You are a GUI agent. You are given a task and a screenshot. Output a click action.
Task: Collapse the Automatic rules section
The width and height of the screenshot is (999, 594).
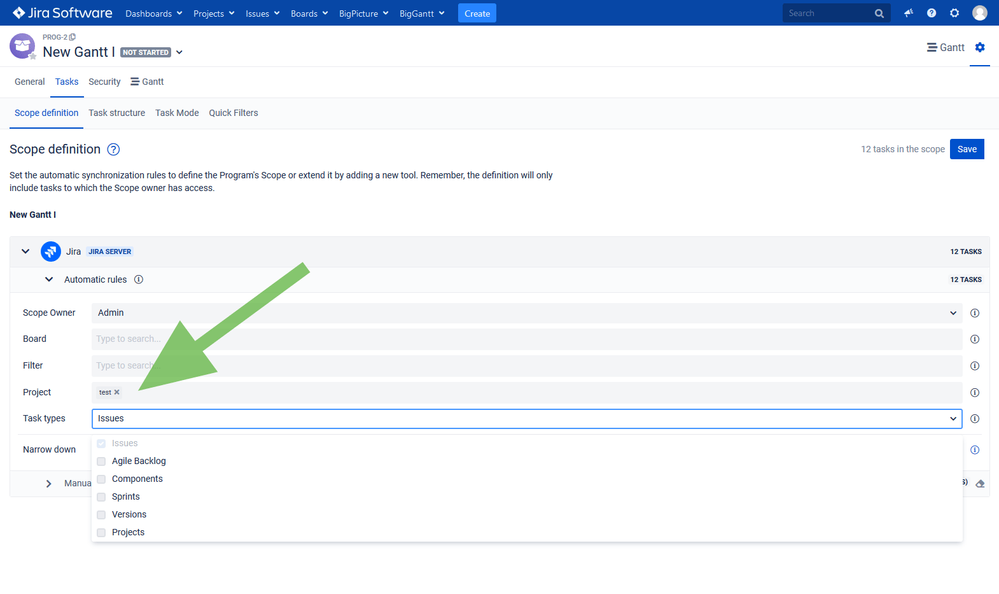pyautogui.click(x=49, y=280)
